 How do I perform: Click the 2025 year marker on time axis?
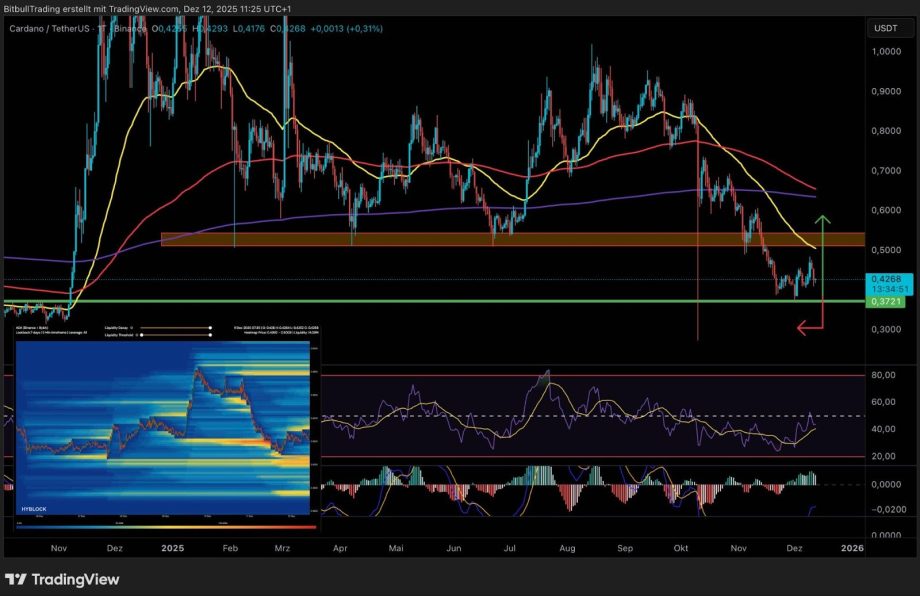click(x=174, y=548)
